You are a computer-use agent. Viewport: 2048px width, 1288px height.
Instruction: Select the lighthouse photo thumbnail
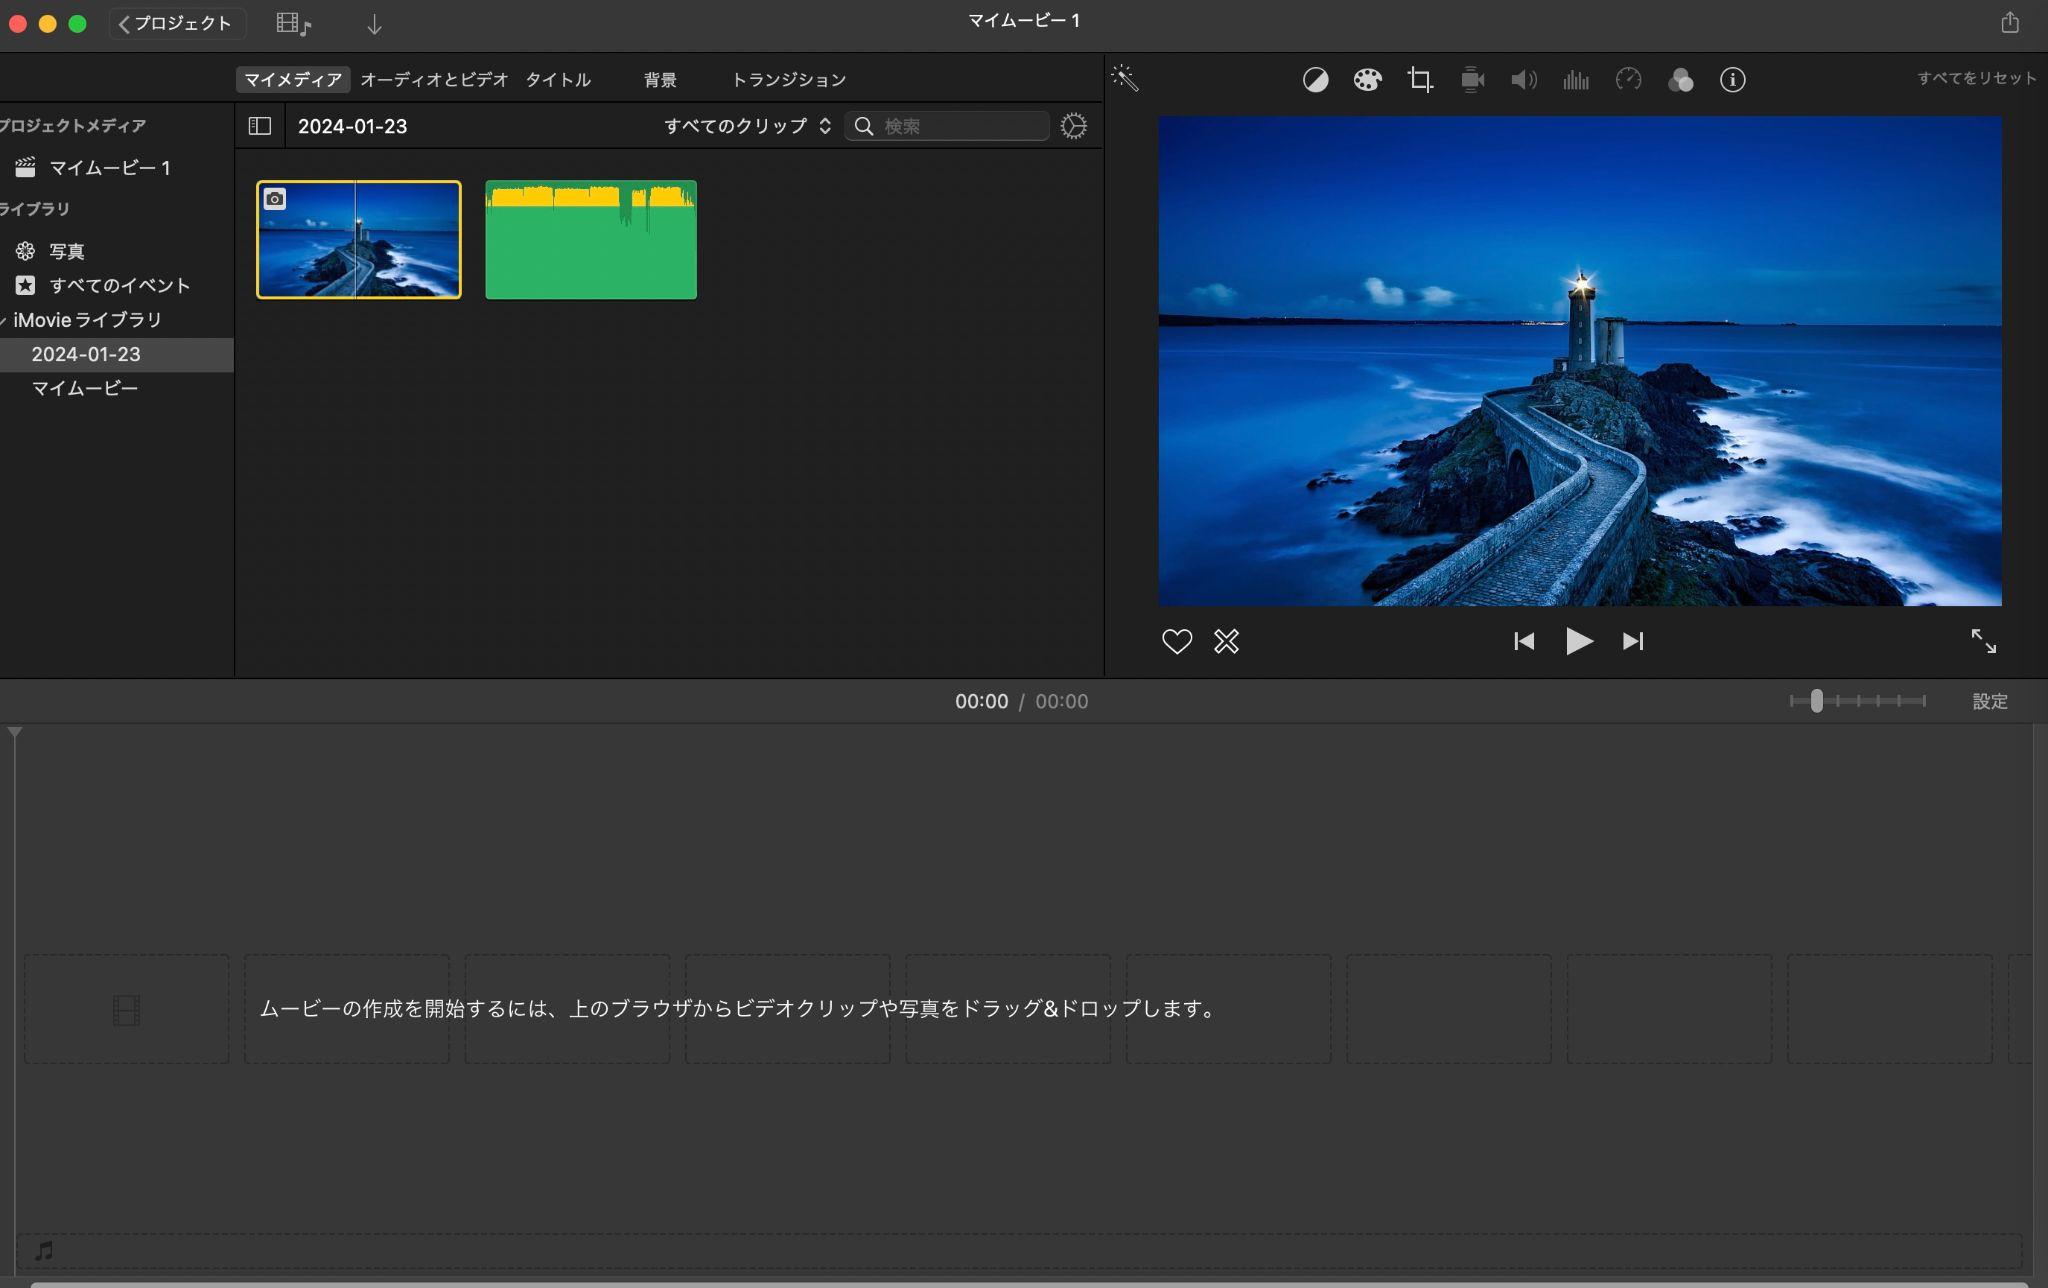click(359, 240)
